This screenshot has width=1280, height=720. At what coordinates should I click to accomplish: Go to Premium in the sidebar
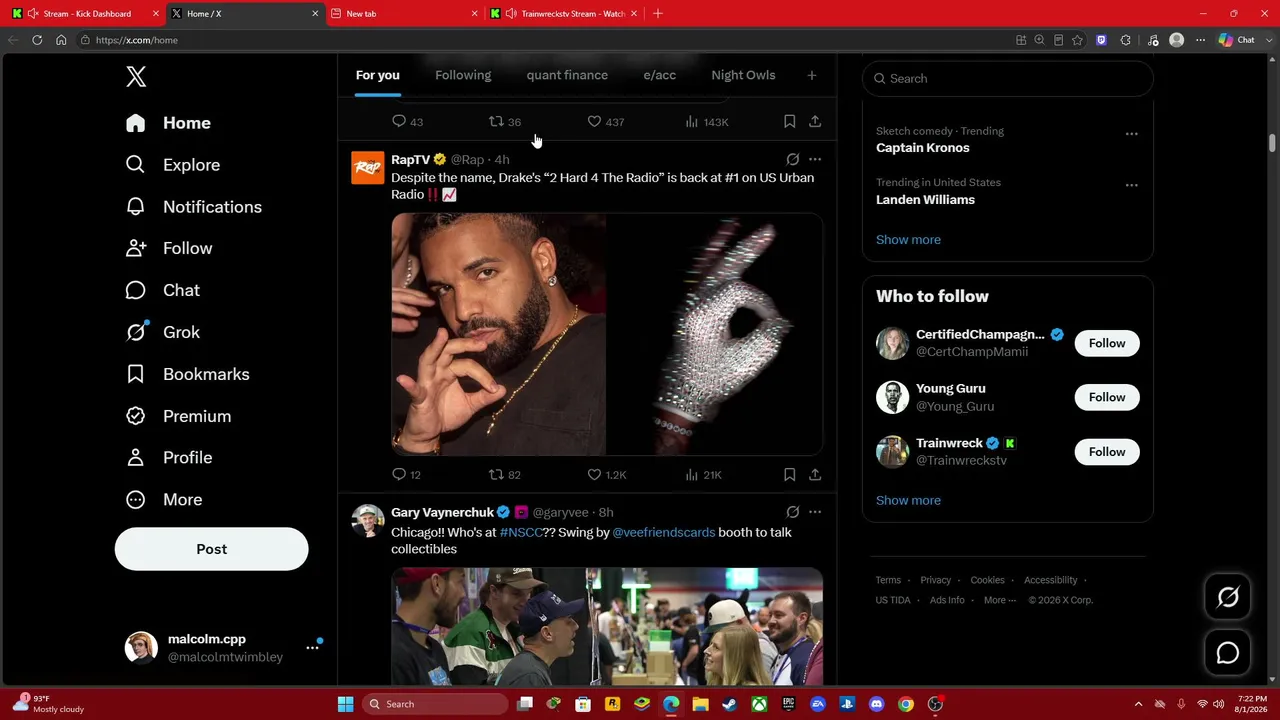(x=178, y=416)
